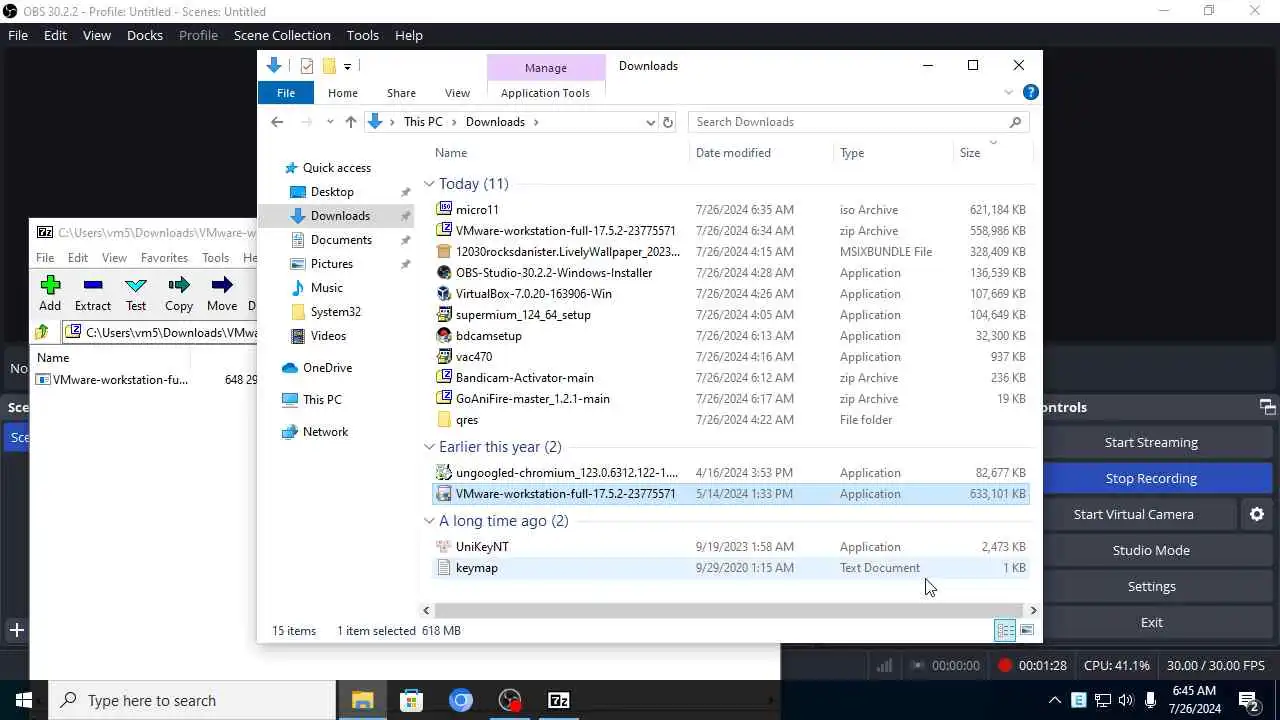Click the Explorer Help question mark icon

point(1030,92)
